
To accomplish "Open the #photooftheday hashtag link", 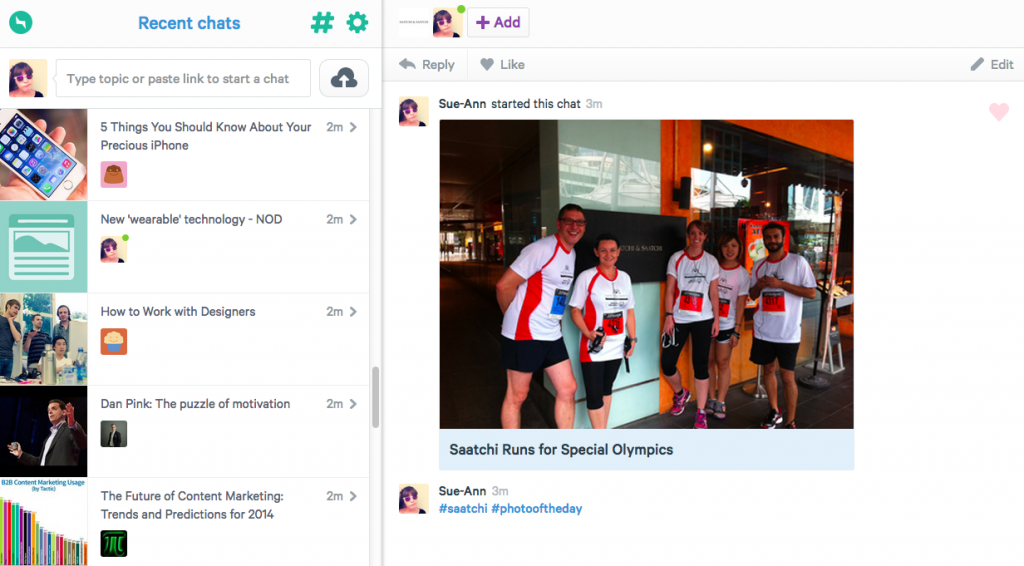I will pyautogui.click(x=536, y=509).
